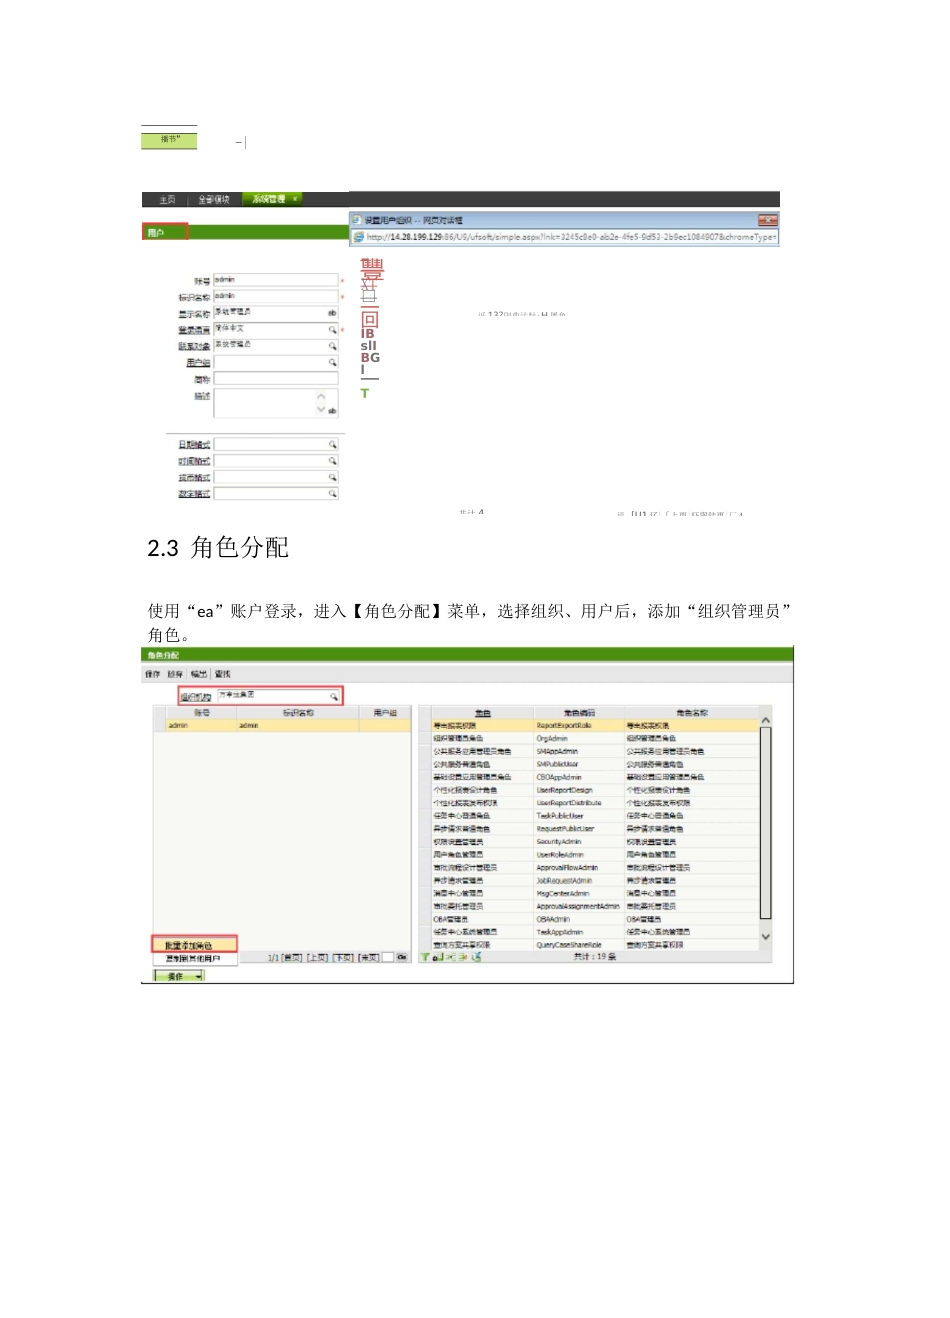Screen dimensions: 950x1318
Task: Open the lookup icon of 货币格式 field
Action: click(333, 477)
